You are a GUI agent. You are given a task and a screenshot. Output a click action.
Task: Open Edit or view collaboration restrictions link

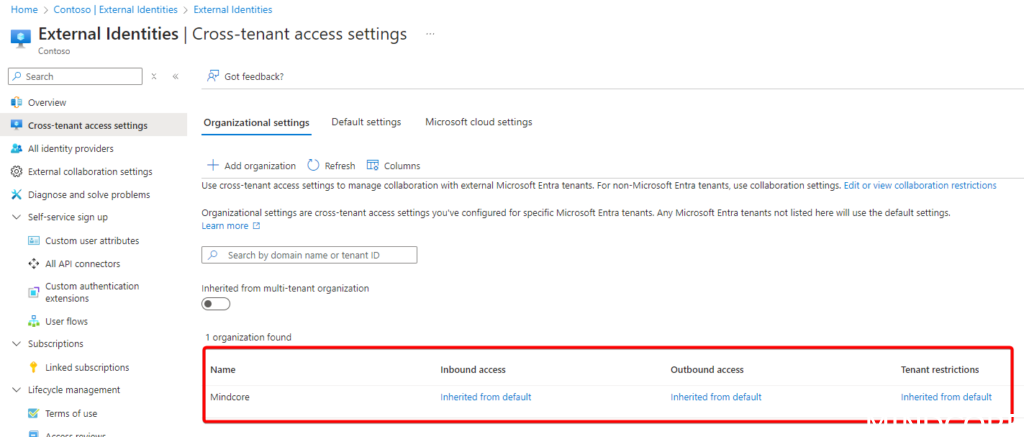(920, 186)
